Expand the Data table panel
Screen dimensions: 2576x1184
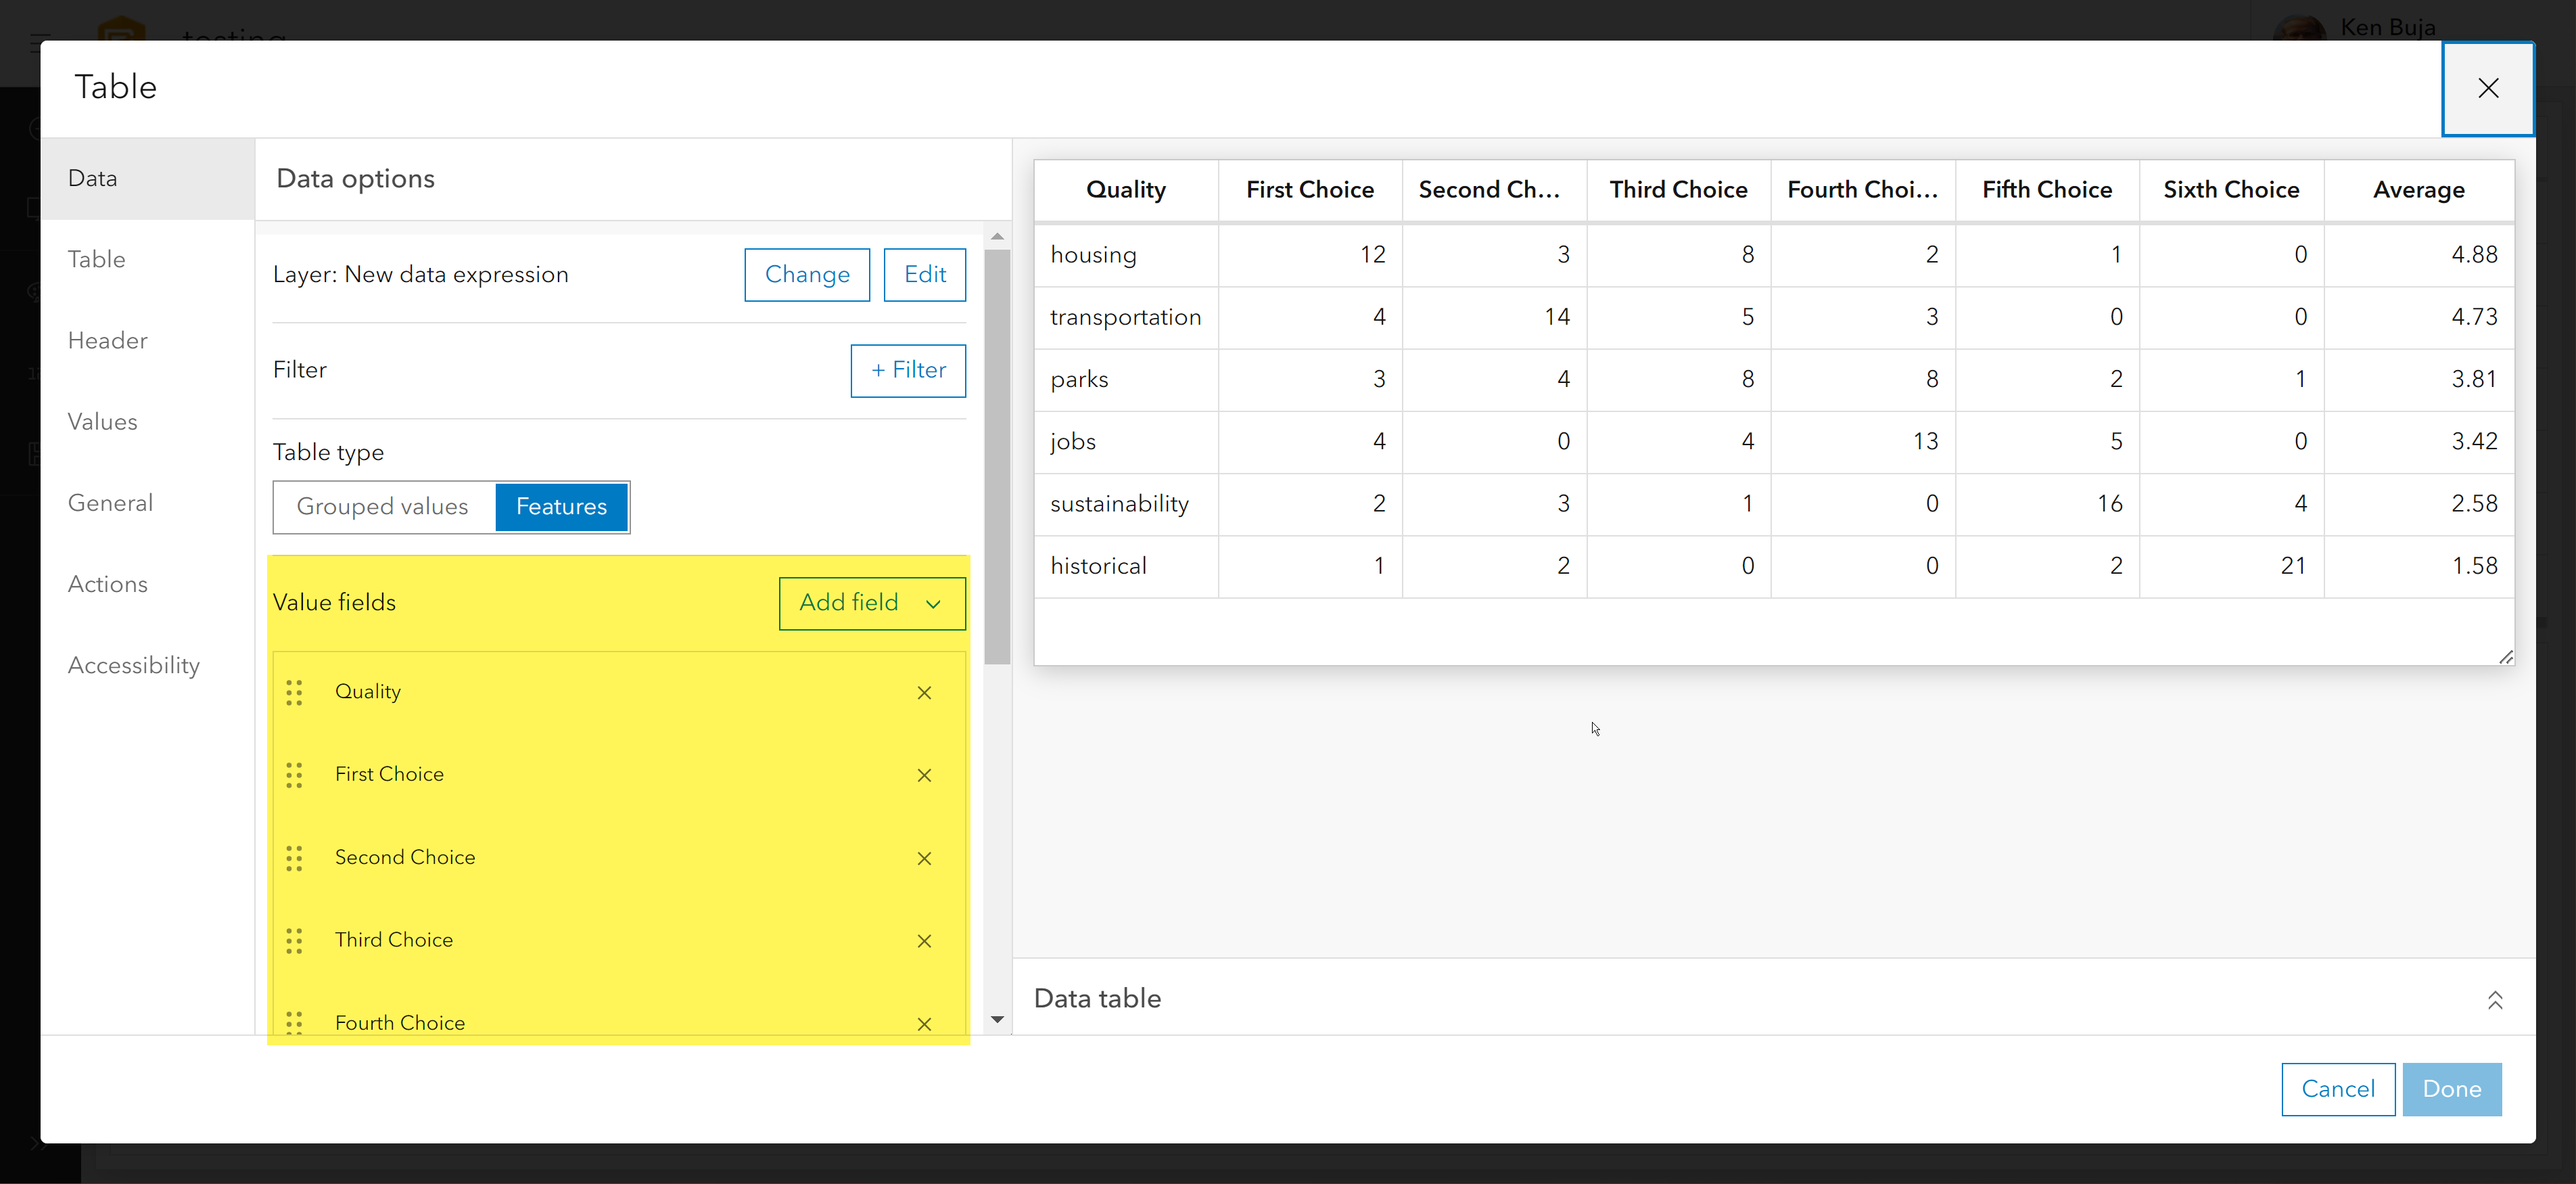point(2494,999)
